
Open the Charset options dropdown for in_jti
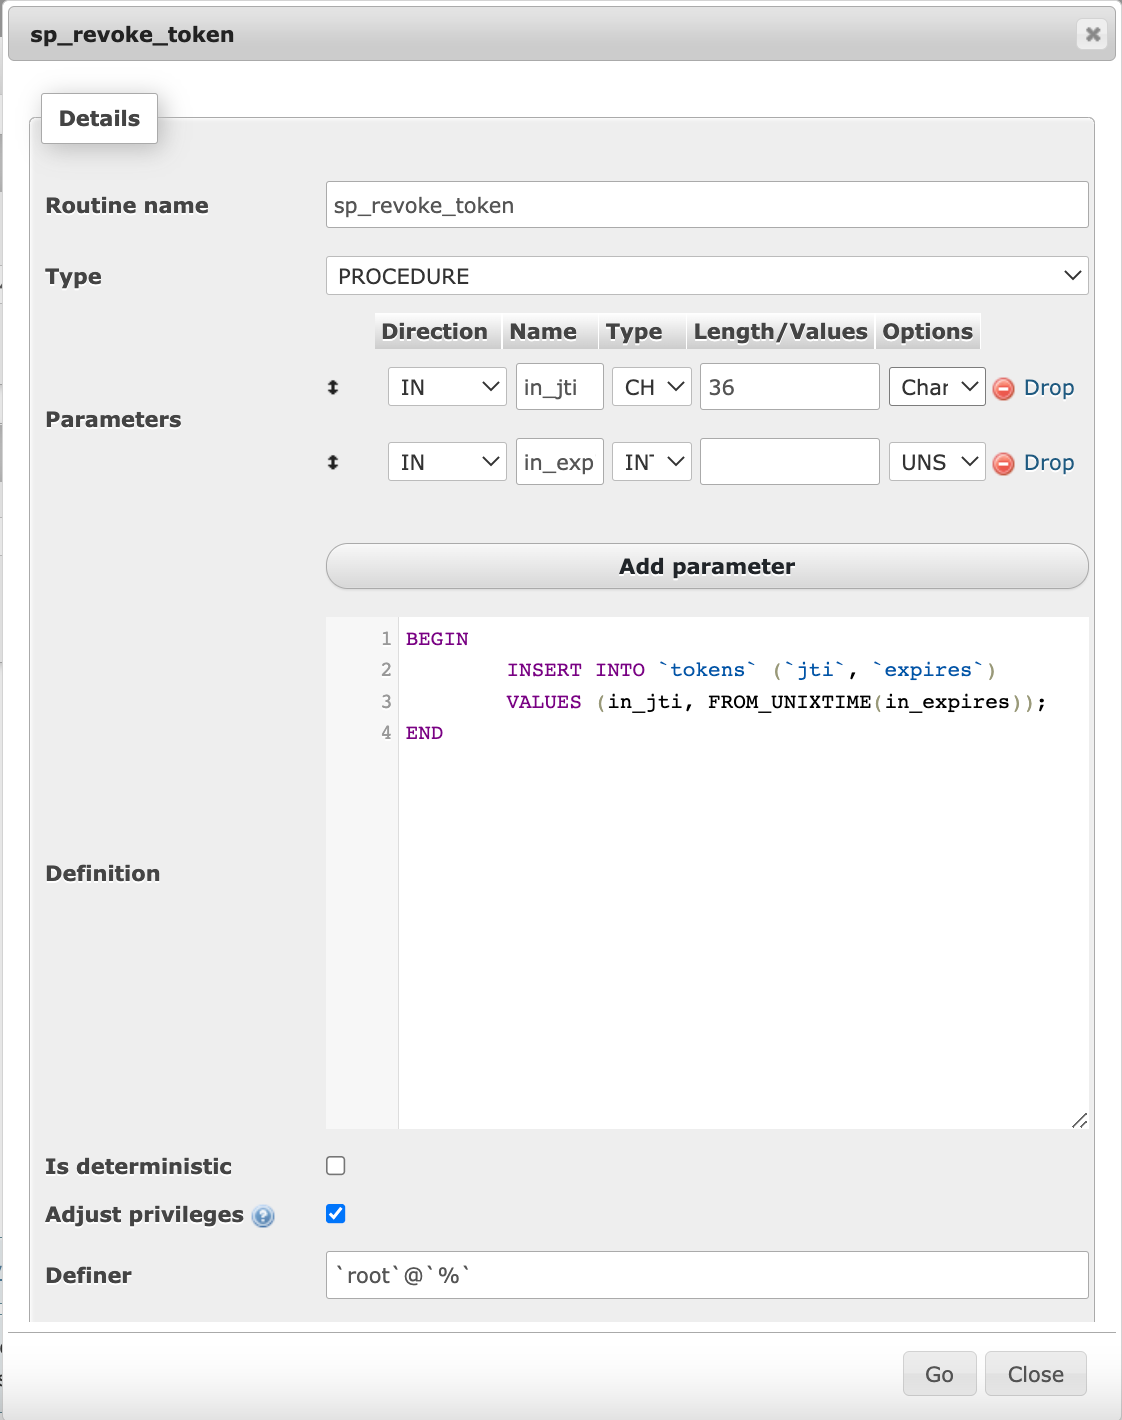click(936, 386)
